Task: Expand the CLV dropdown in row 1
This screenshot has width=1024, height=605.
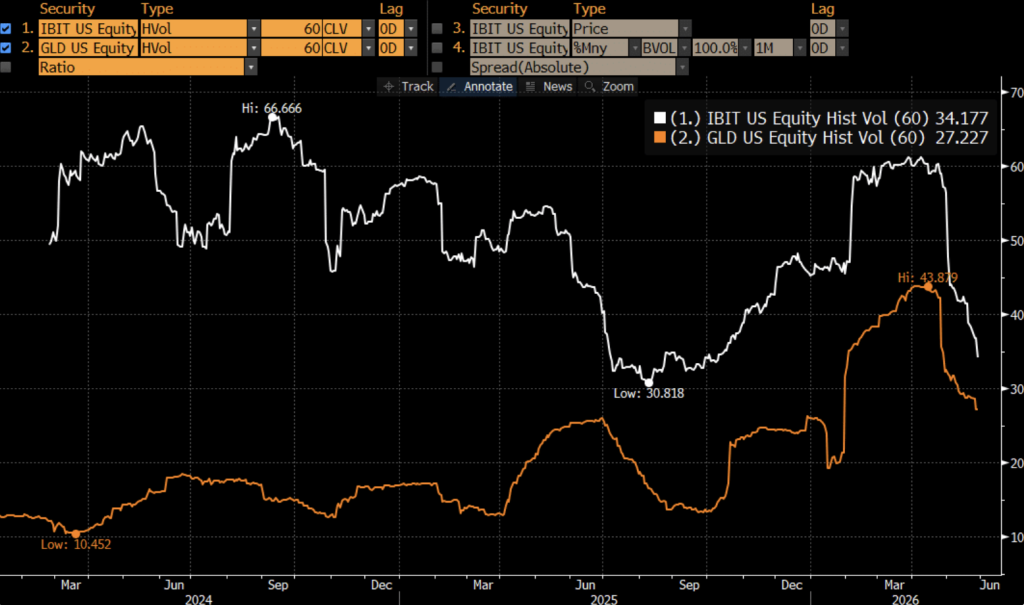Action: (x=368, y=29)
